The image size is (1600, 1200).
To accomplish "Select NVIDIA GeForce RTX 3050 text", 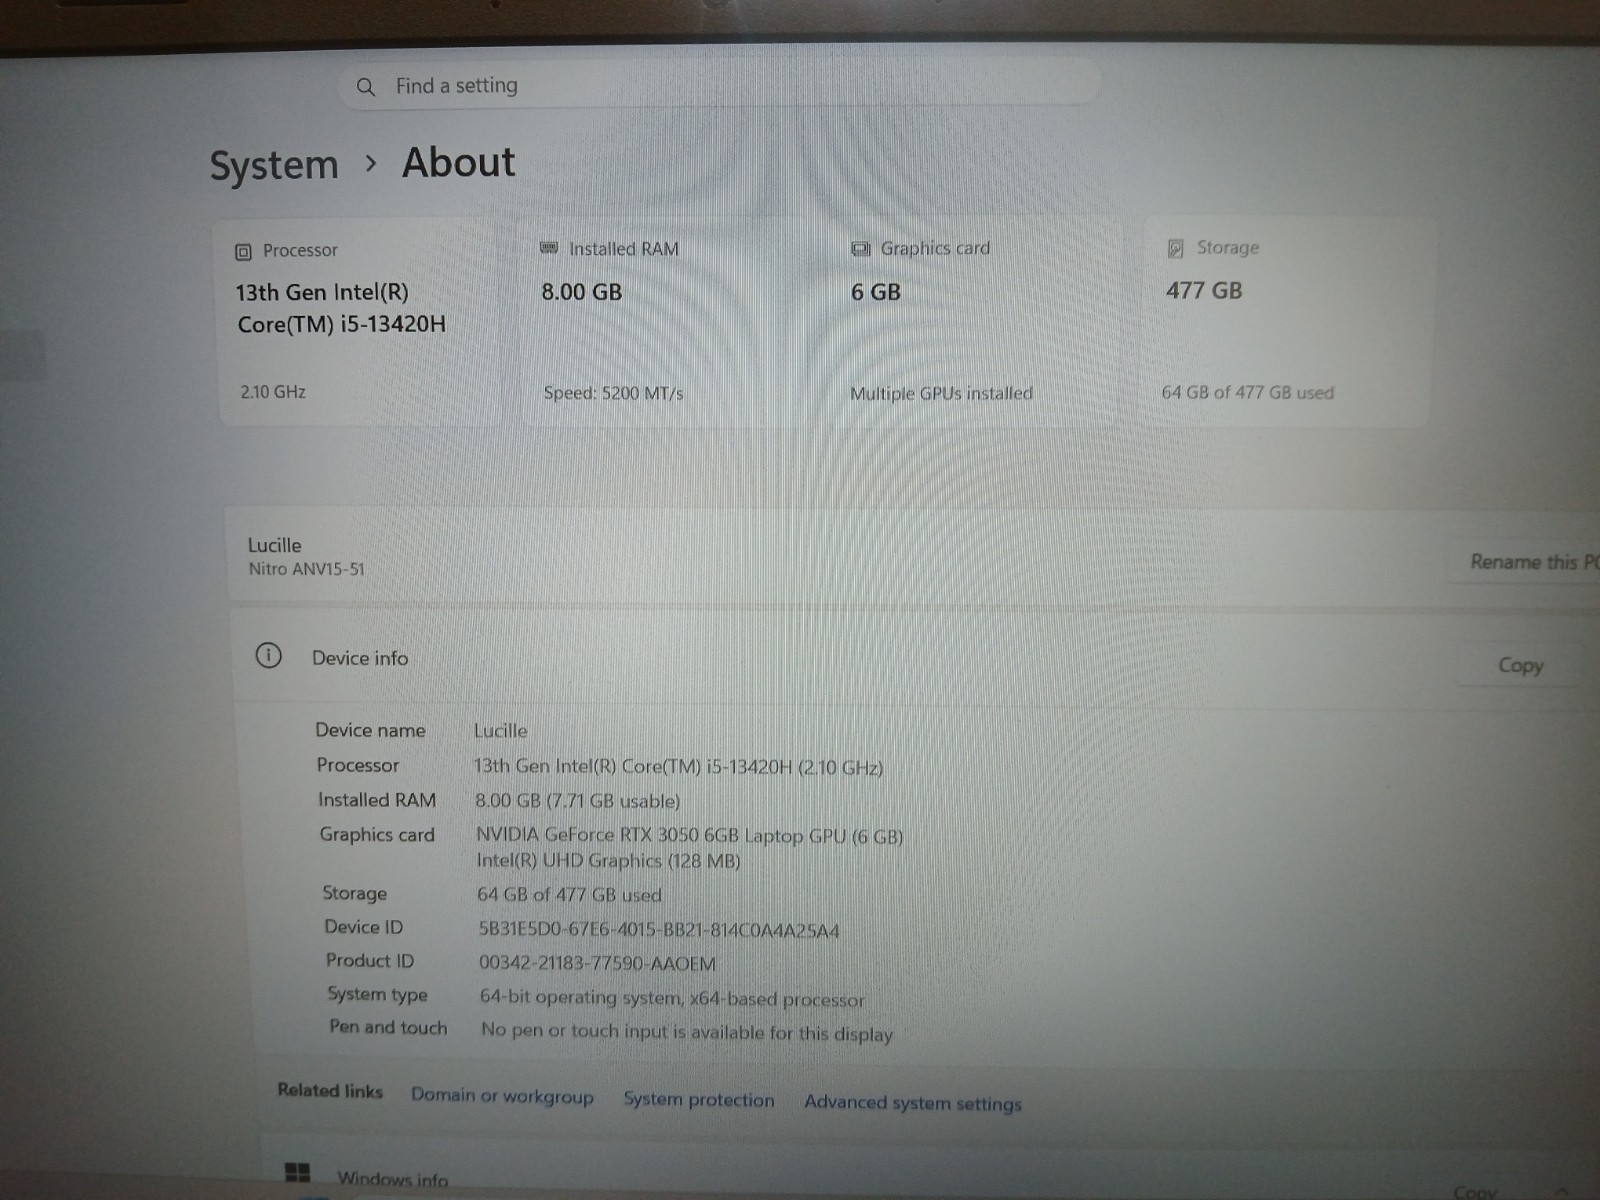I will 689,836.
